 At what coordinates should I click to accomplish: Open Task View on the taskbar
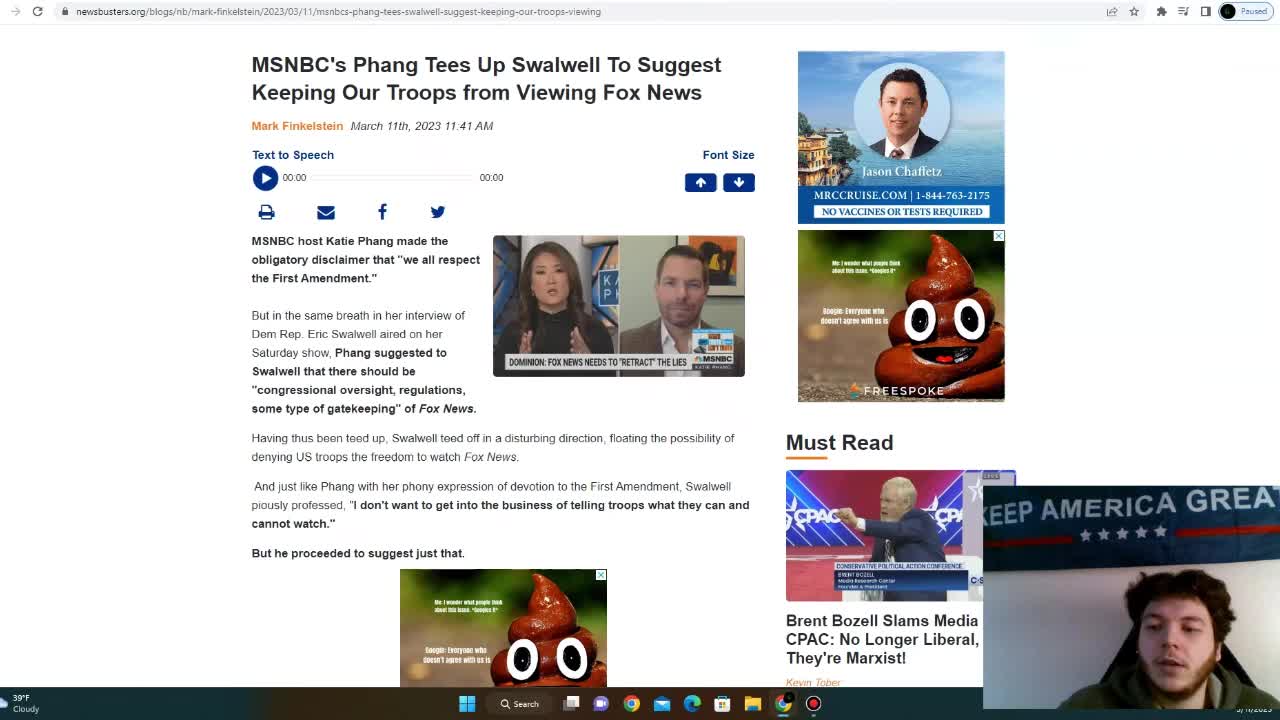pyautogui.click(x=571, y=704)
